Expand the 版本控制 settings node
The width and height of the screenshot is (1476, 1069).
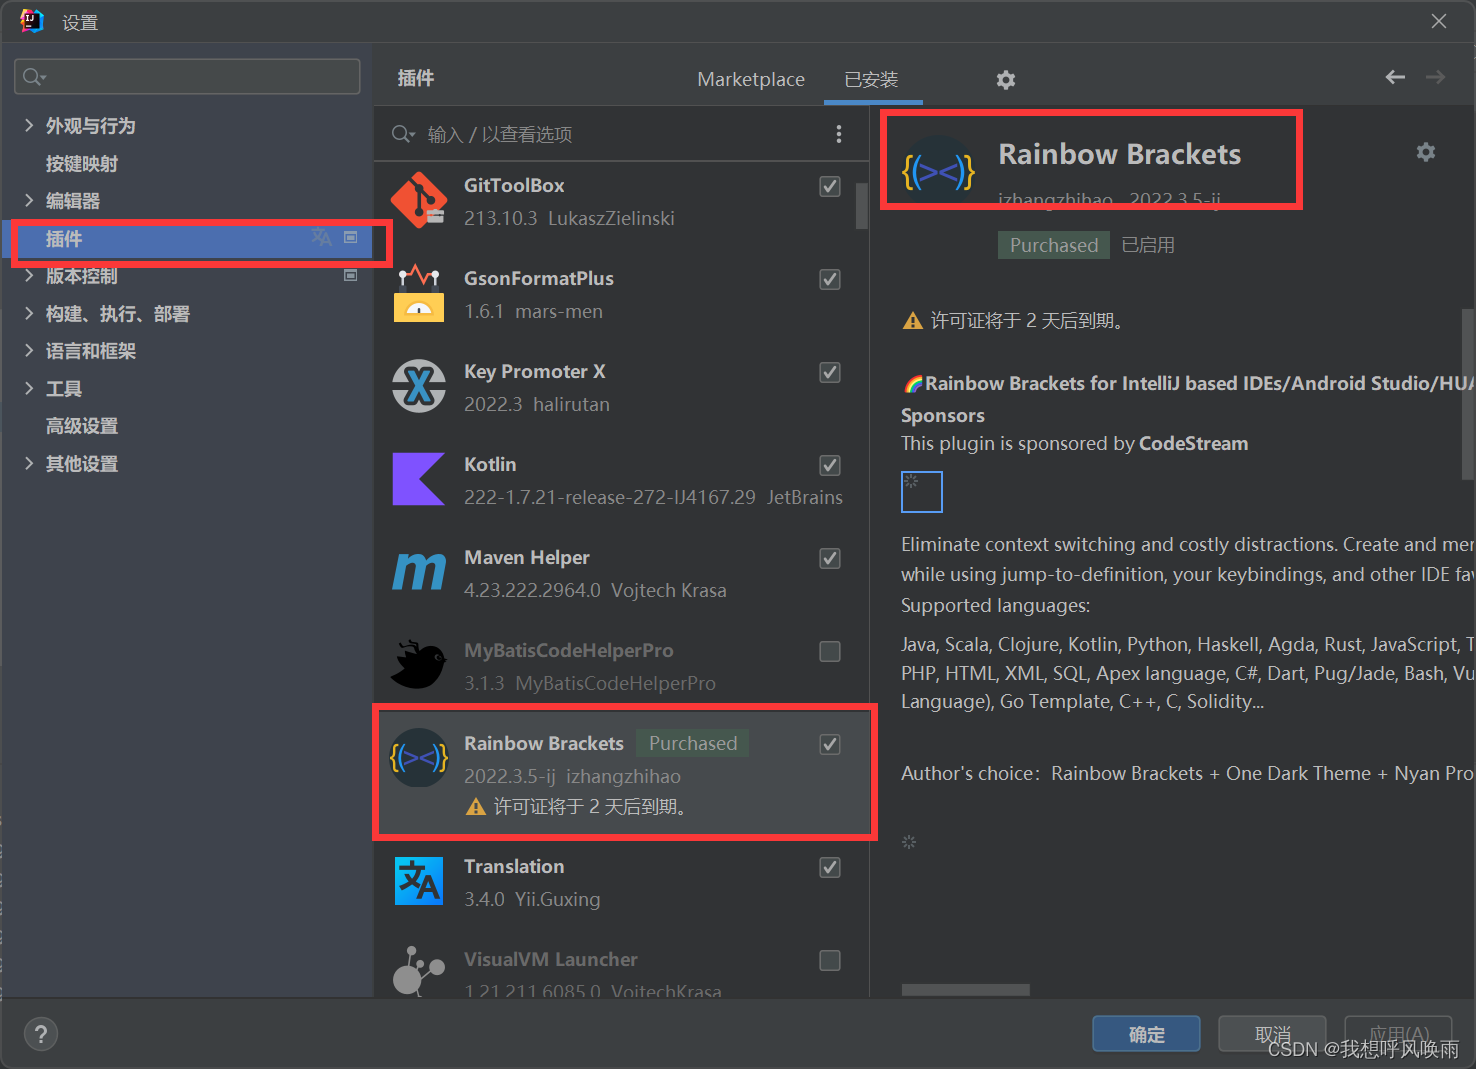[29, 275]
